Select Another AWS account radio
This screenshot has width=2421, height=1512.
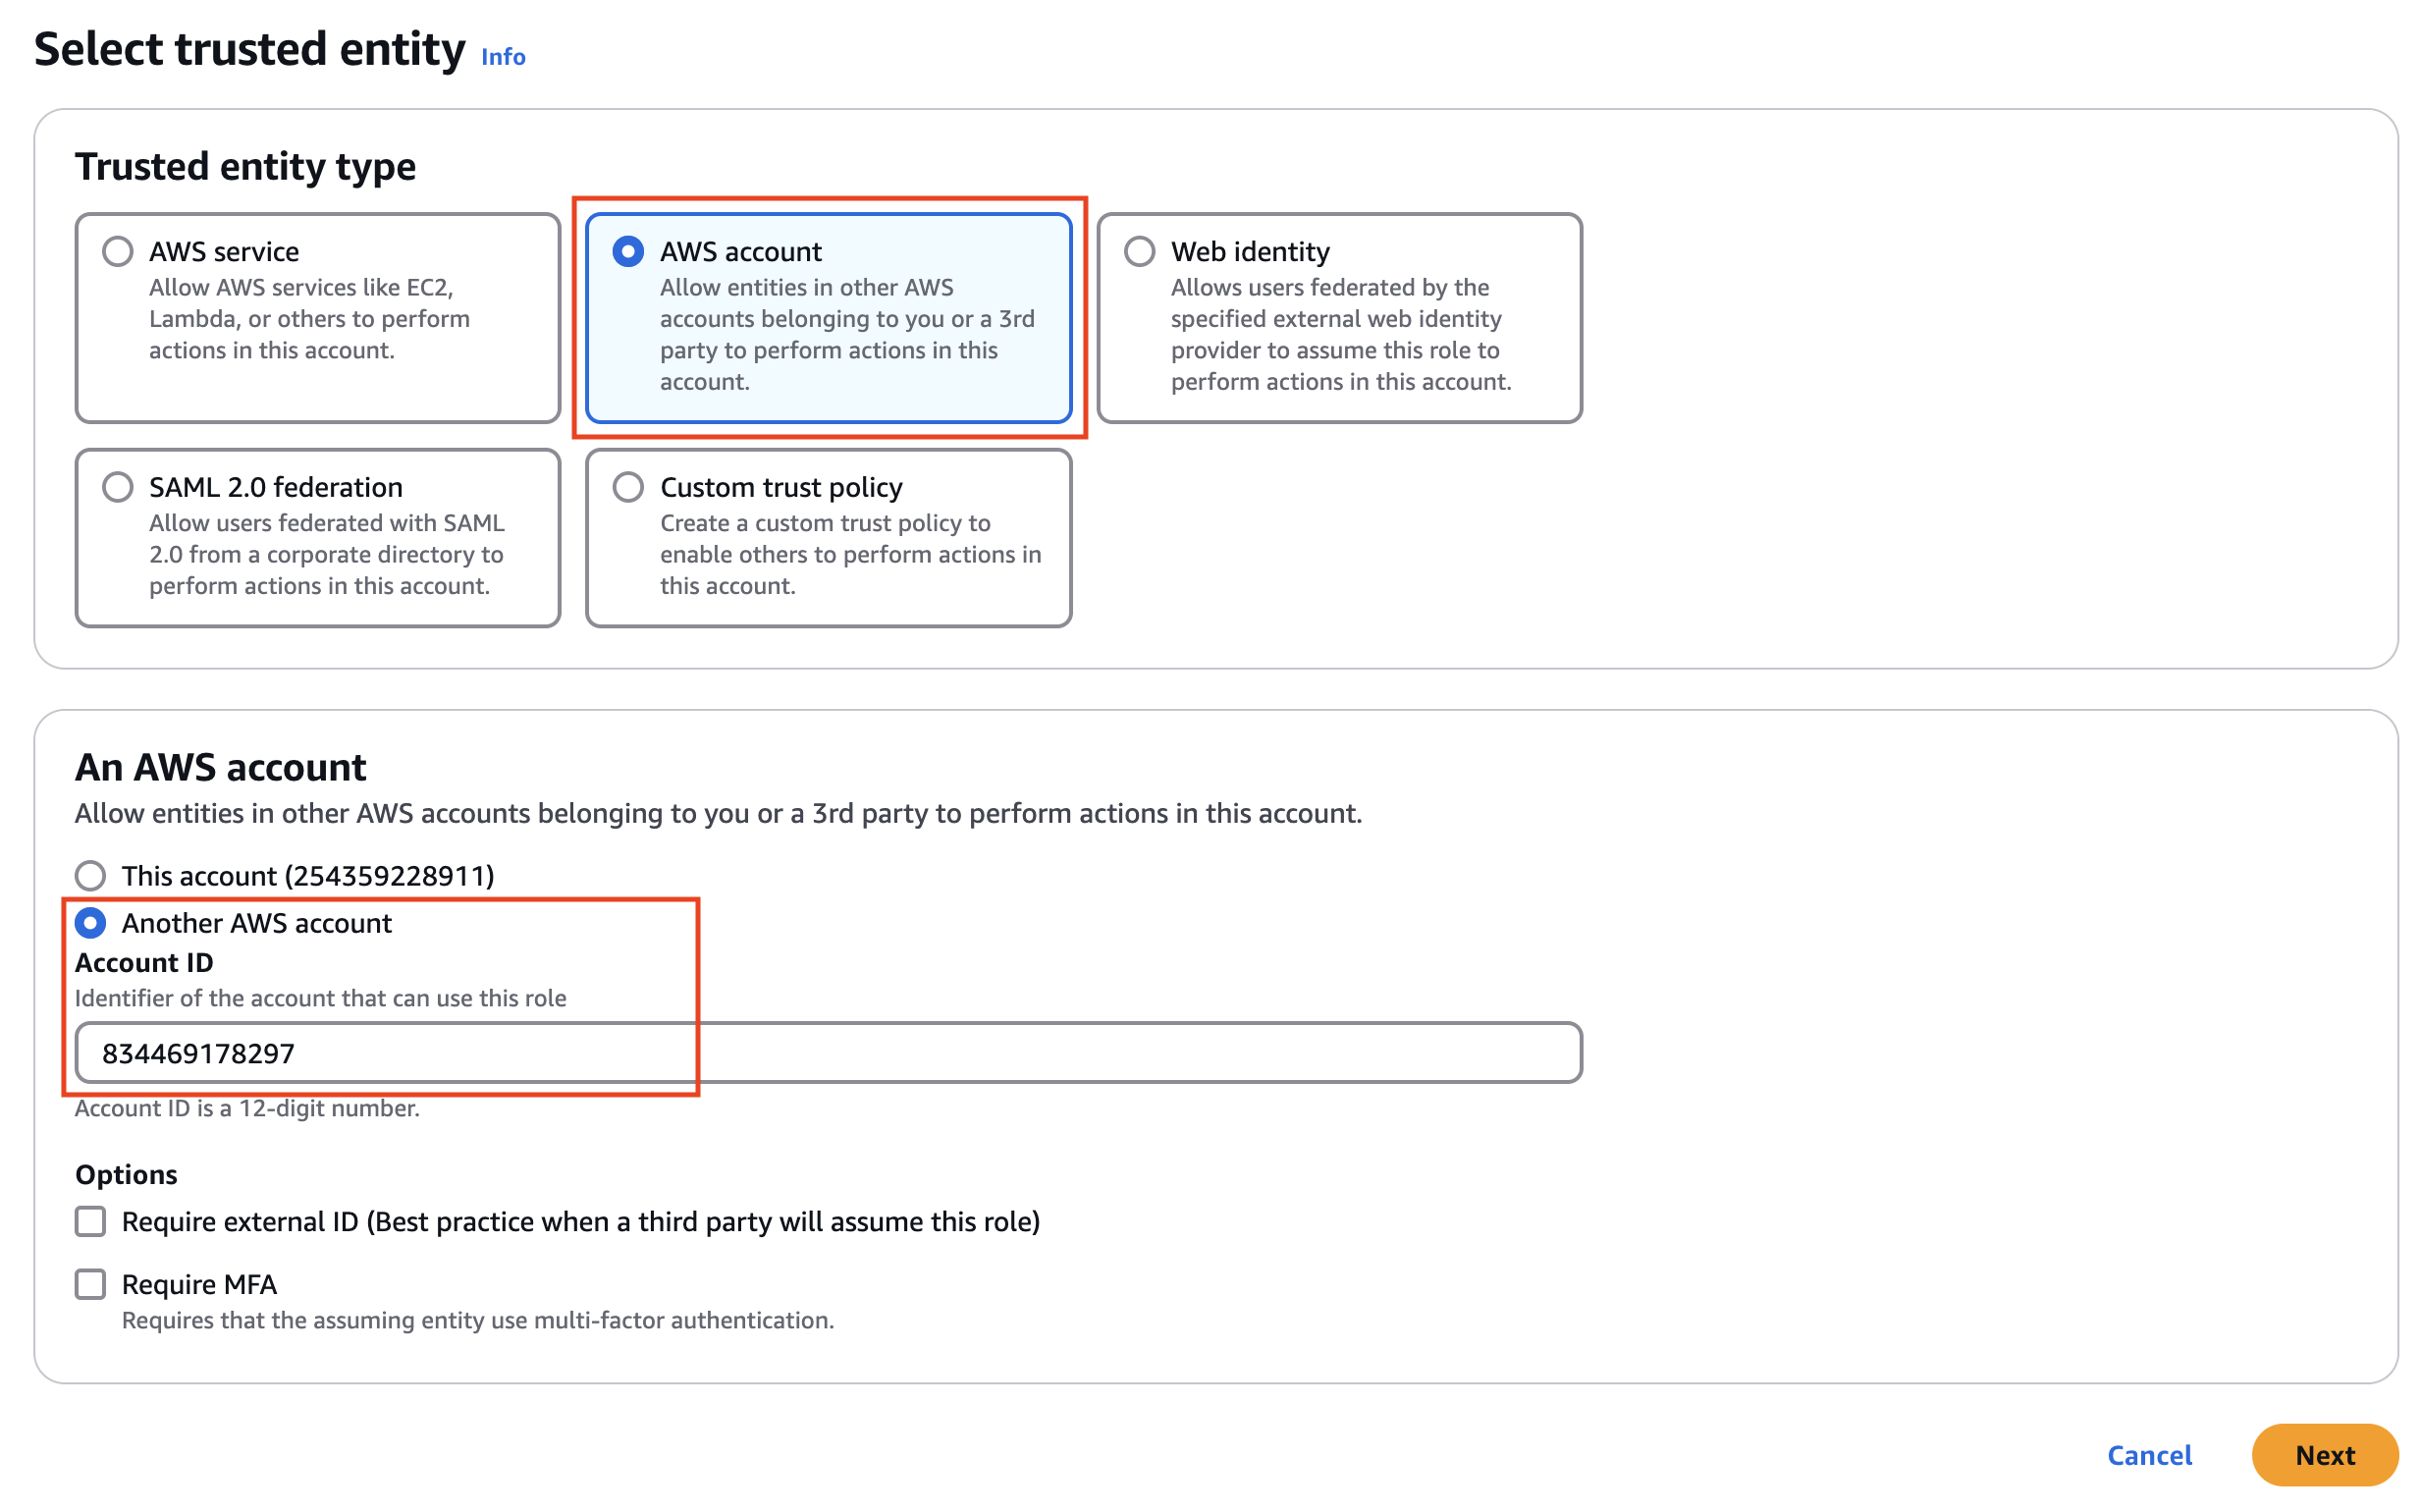pos(90,923)
